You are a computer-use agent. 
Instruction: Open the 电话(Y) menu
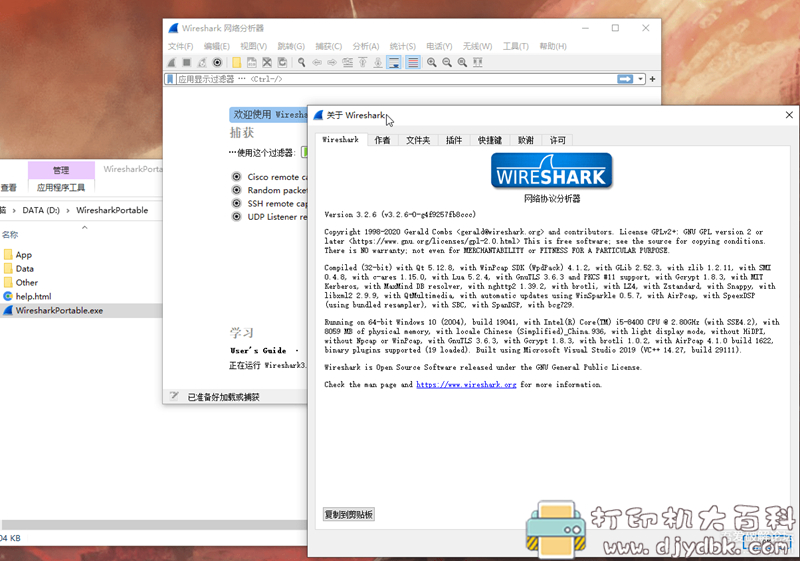(x=439, y=46)
